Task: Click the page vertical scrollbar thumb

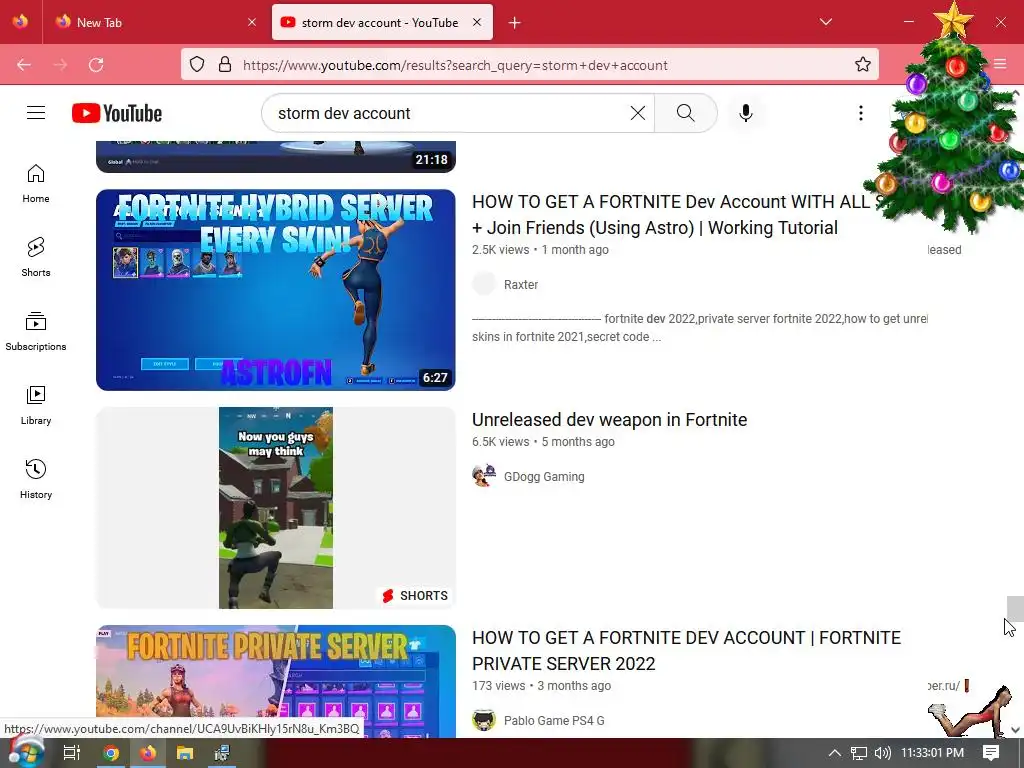Action: click(1015, 609)
